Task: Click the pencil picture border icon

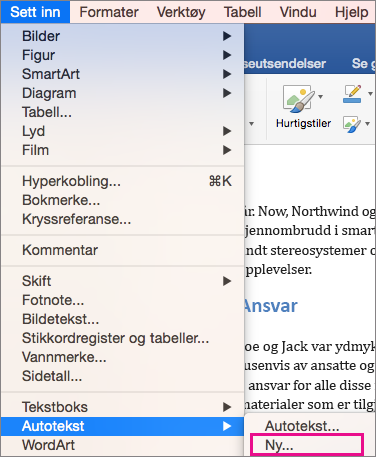Action: coord(352,94)
